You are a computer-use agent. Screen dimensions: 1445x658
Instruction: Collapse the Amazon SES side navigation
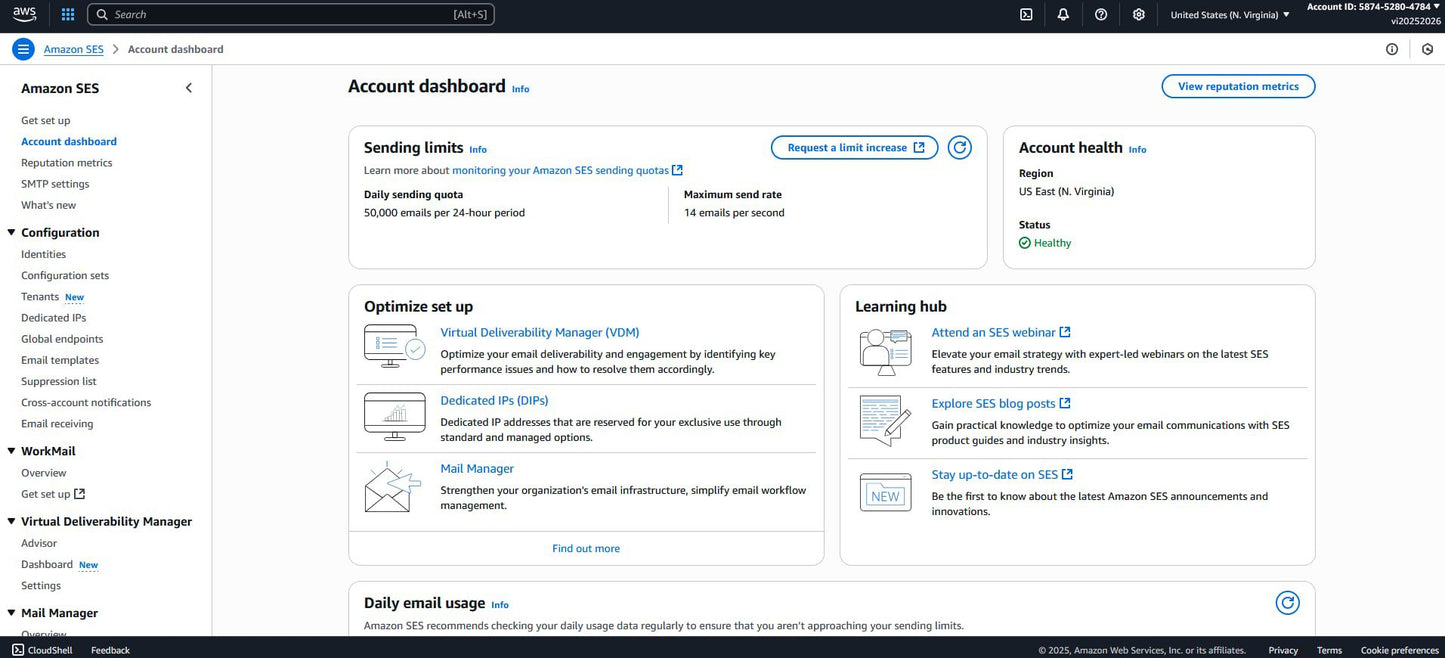(189, 88)
